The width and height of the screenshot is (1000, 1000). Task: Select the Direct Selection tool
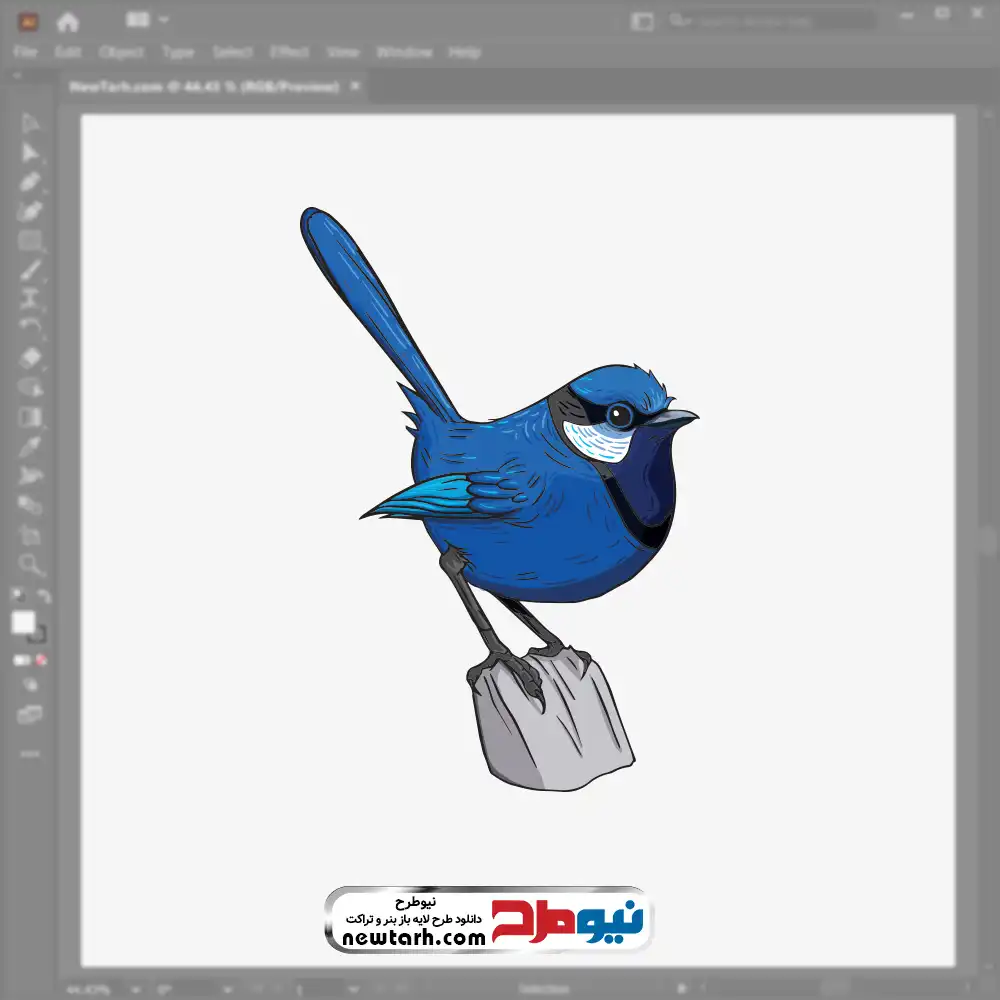[x=30, y=152]
